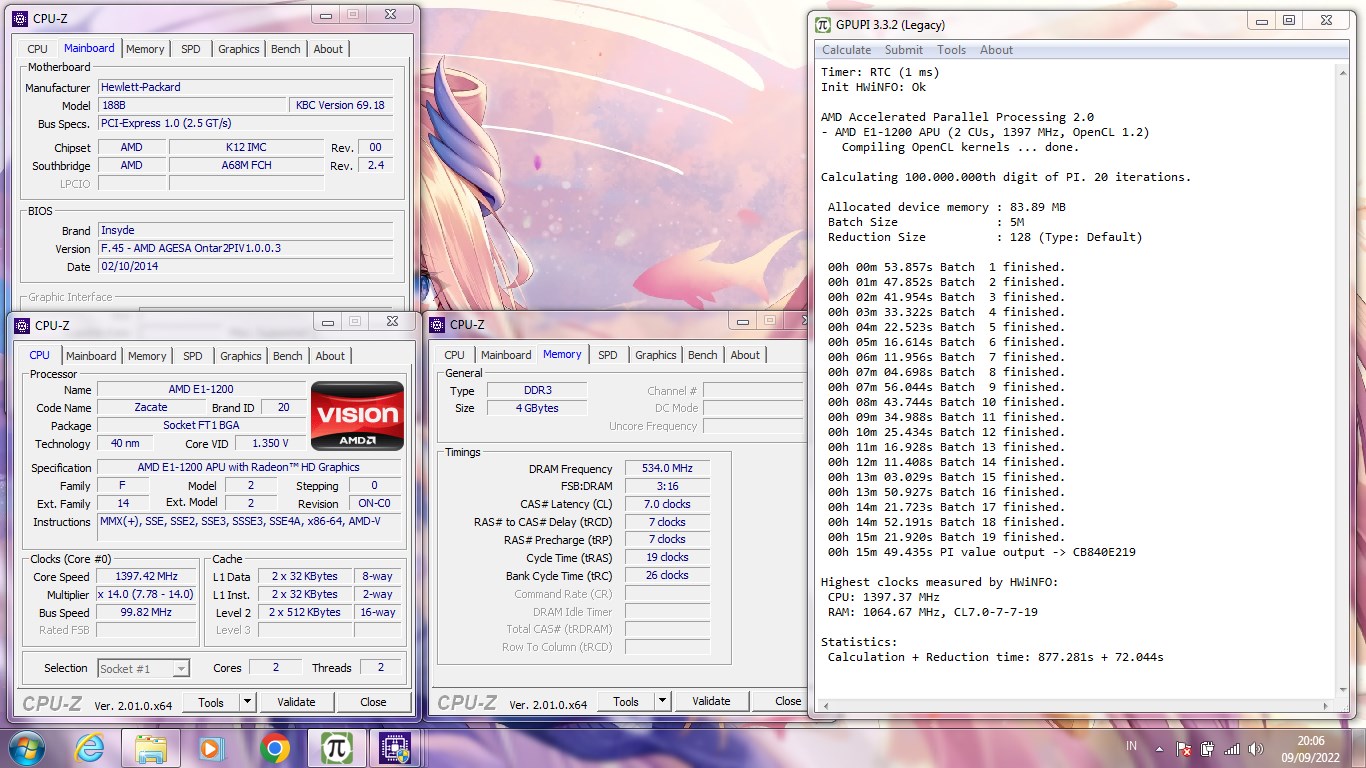Click the GPUPI pi icon in title bar
Screen dimensions: 1366x768
(822, 25)
